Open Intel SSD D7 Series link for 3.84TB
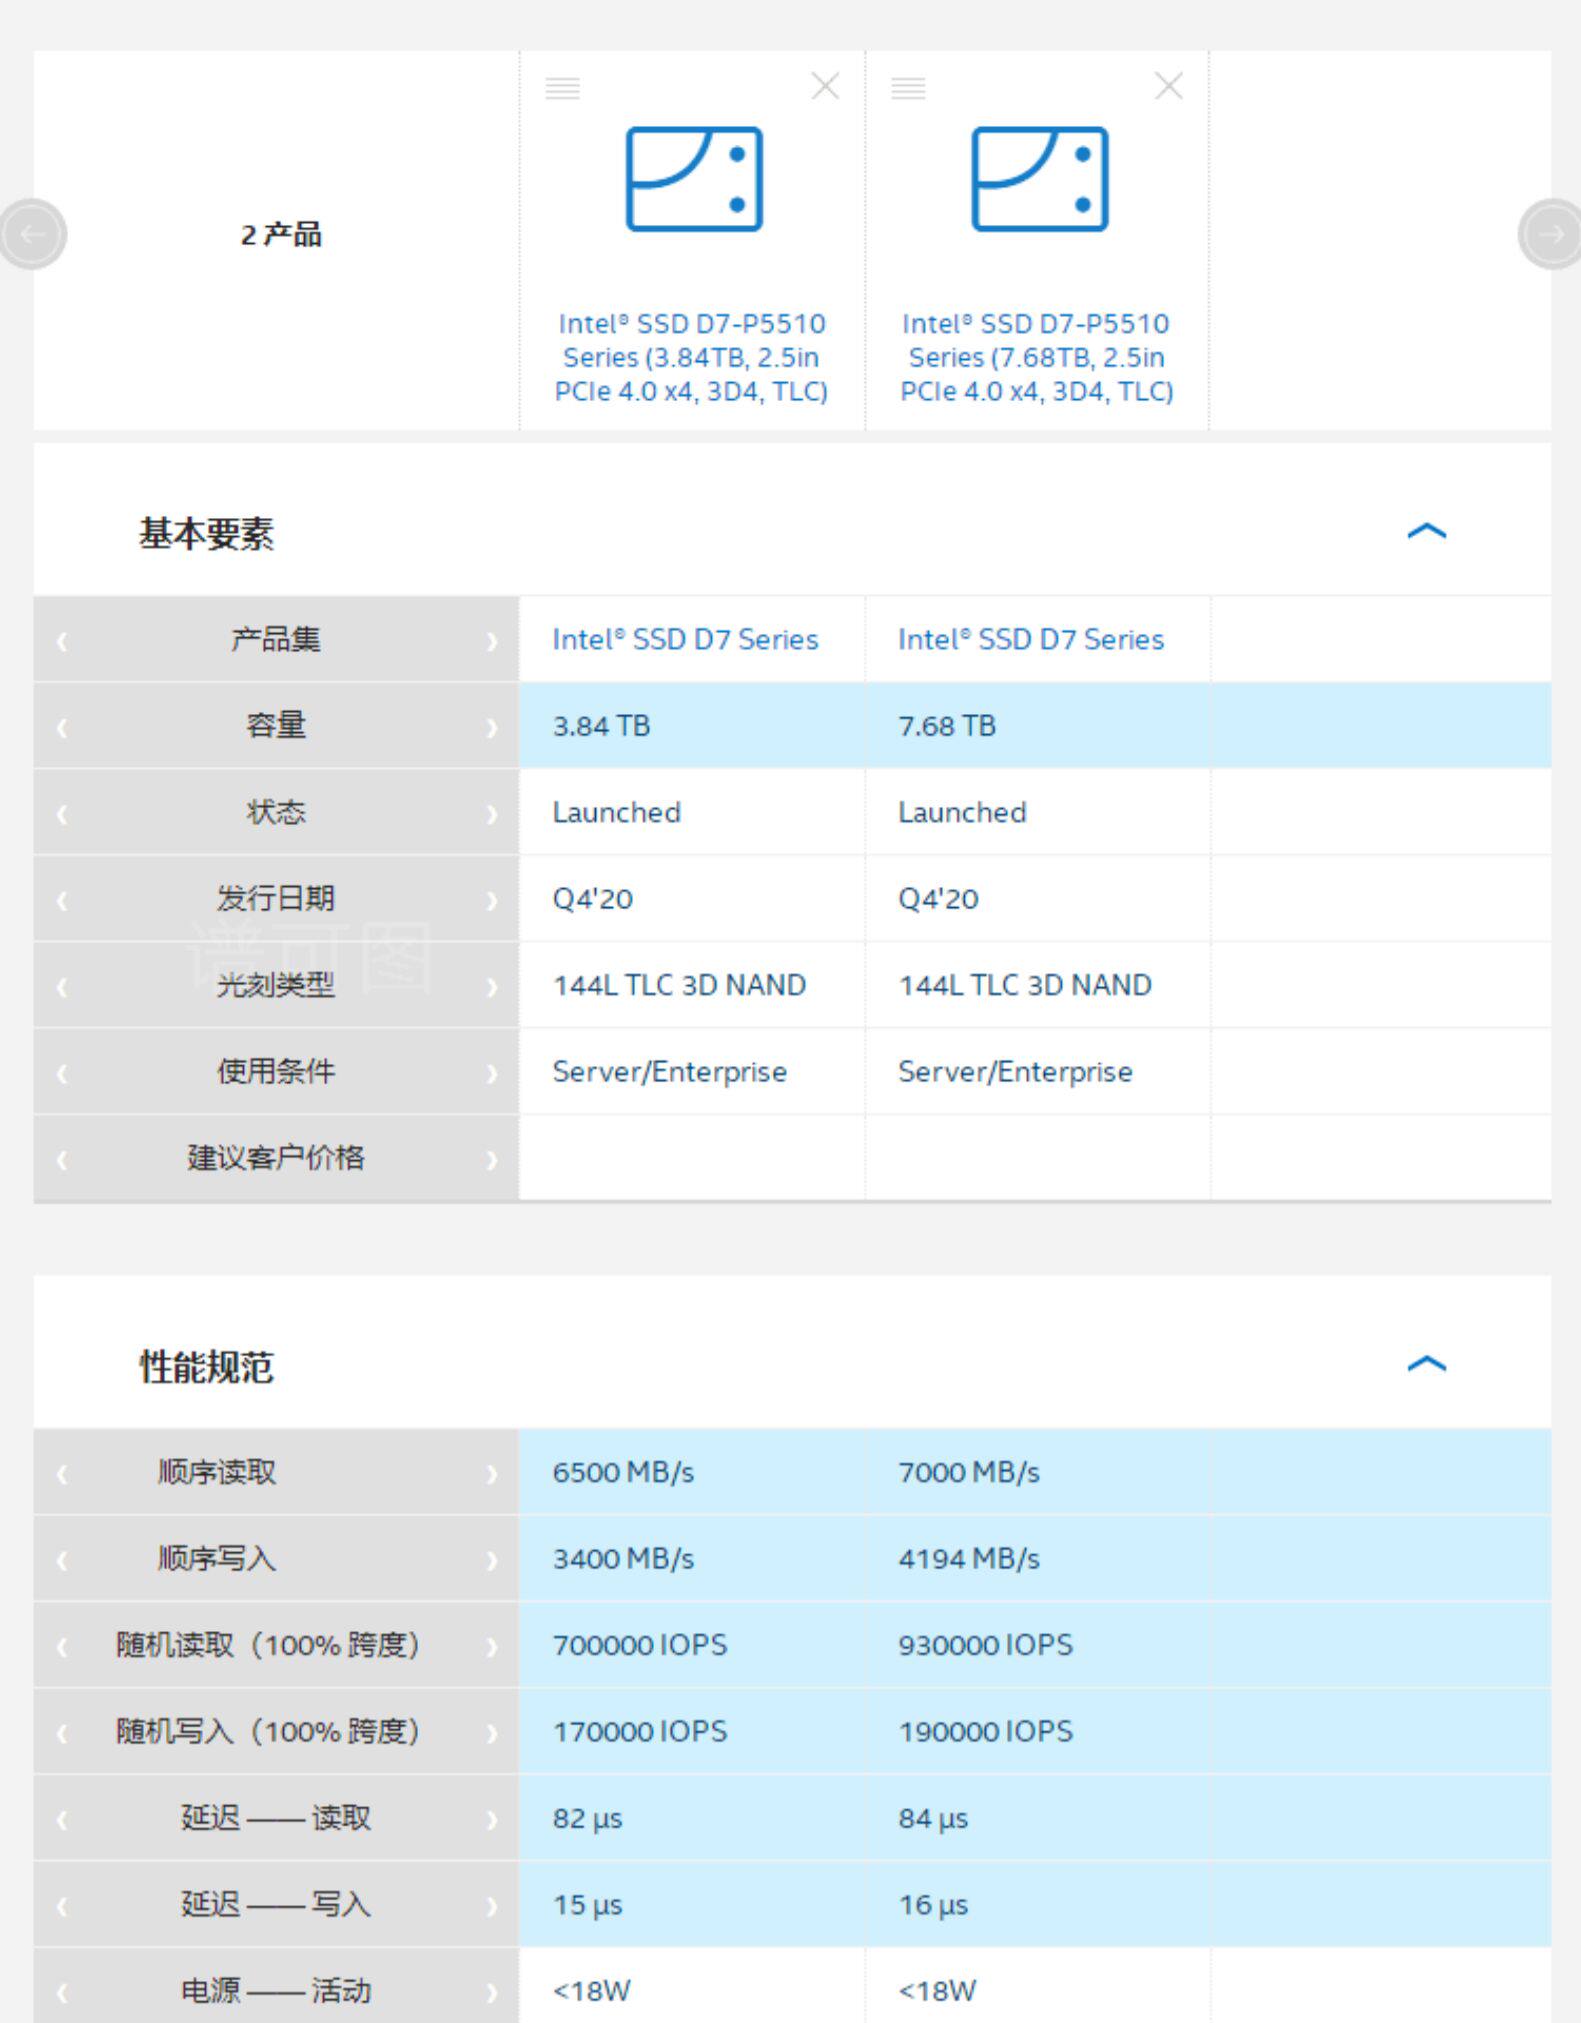This screenshot has height=2023, width=1581. click(x=685, y=640)
